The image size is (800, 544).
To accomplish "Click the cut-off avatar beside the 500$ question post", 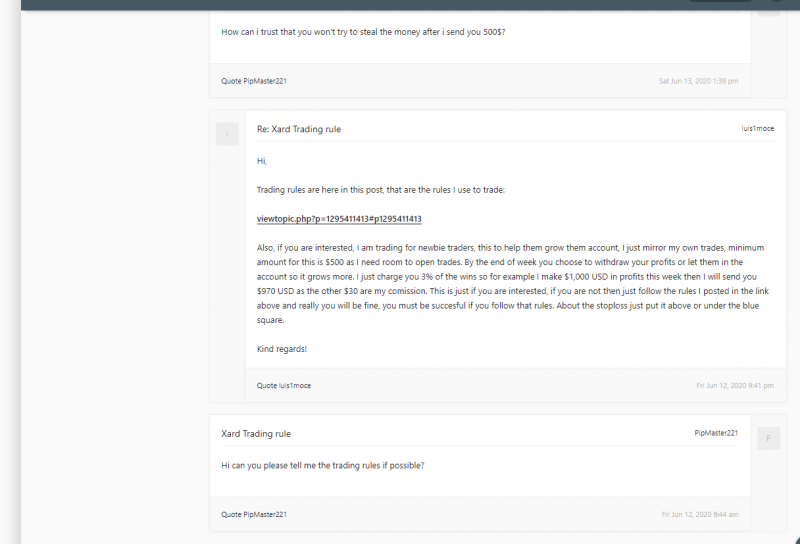I will point(768,8).
